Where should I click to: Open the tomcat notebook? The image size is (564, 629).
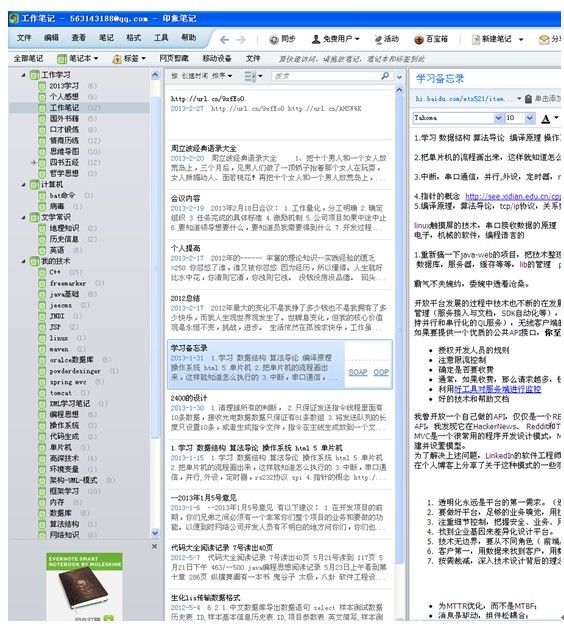tap(60, 393)
